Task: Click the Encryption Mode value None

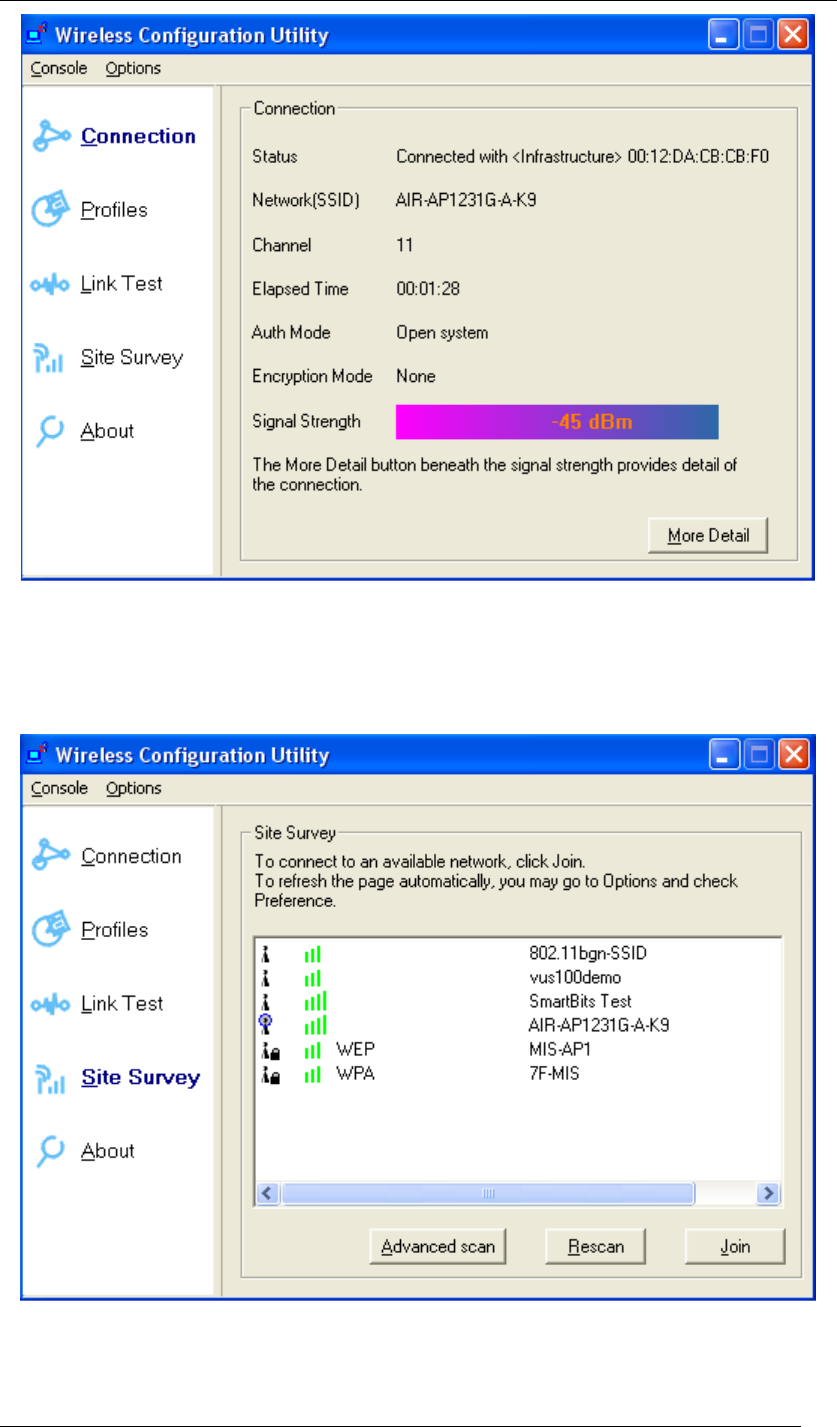Action: point(415,377)
